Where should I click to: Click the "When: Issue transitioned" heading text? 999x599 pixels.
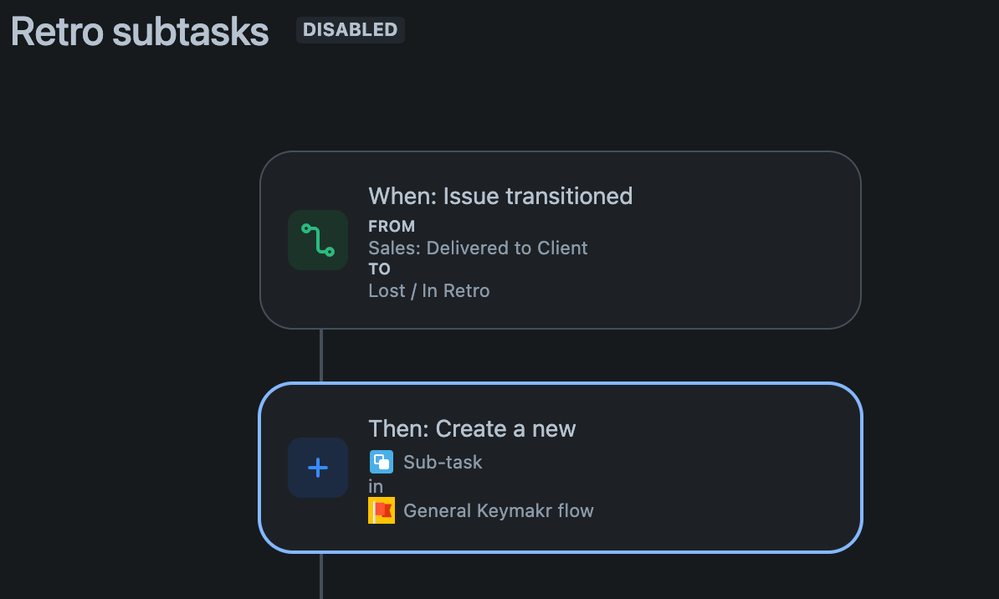pyautogui.click(x=500, y=196)
